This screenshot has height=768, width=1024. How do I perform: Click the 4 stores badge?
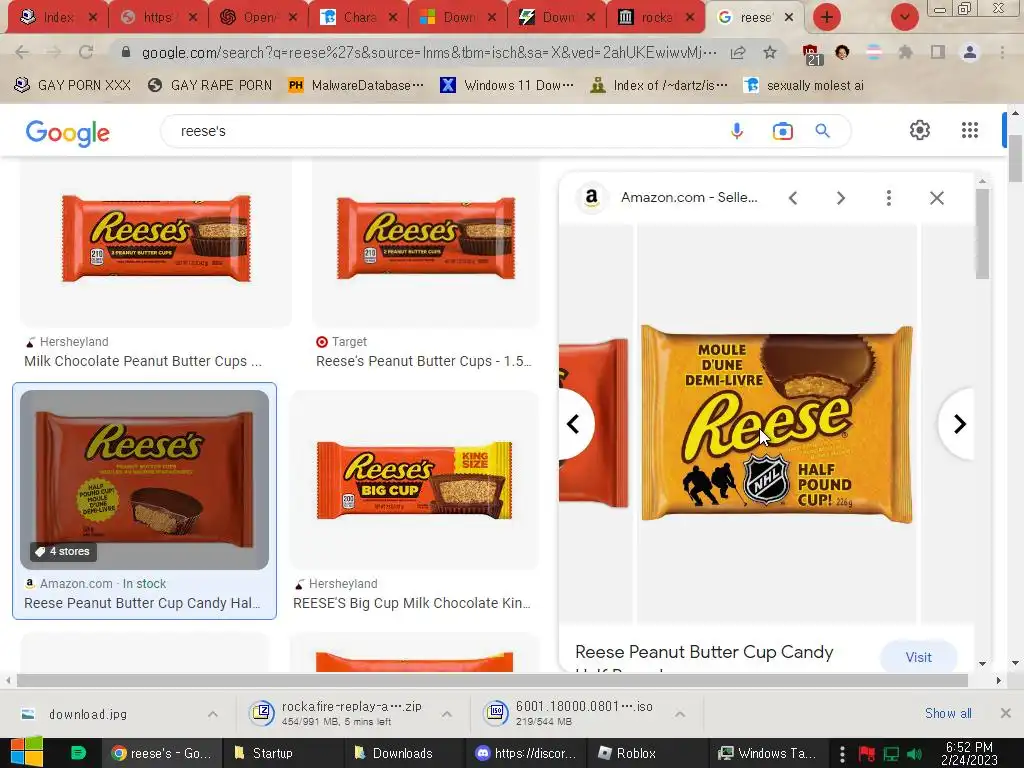[63, 551]
